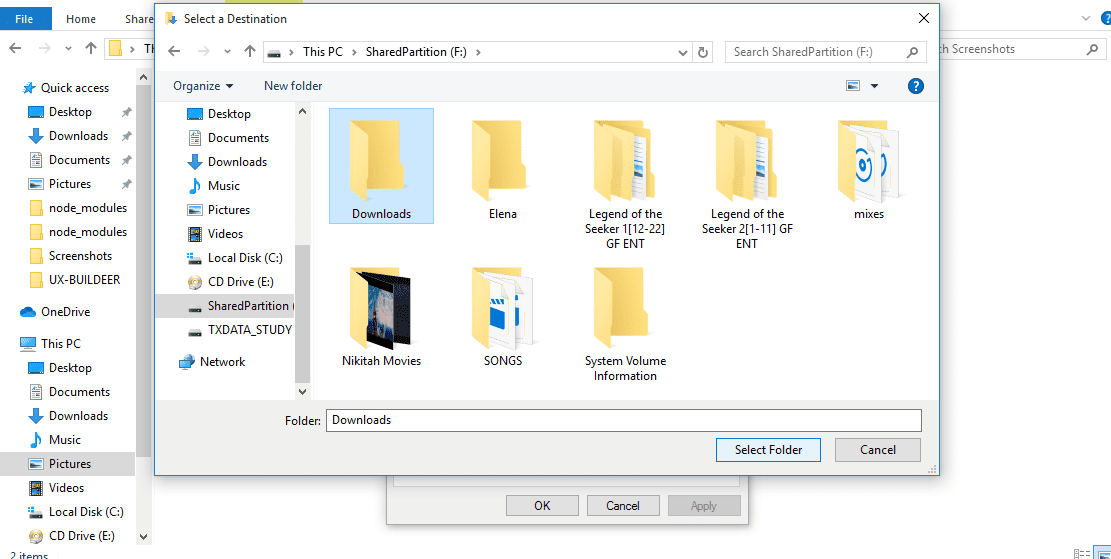Select pinned Desktop in Explorer Quick access
1111x559 pixels.
pos(70,112)
